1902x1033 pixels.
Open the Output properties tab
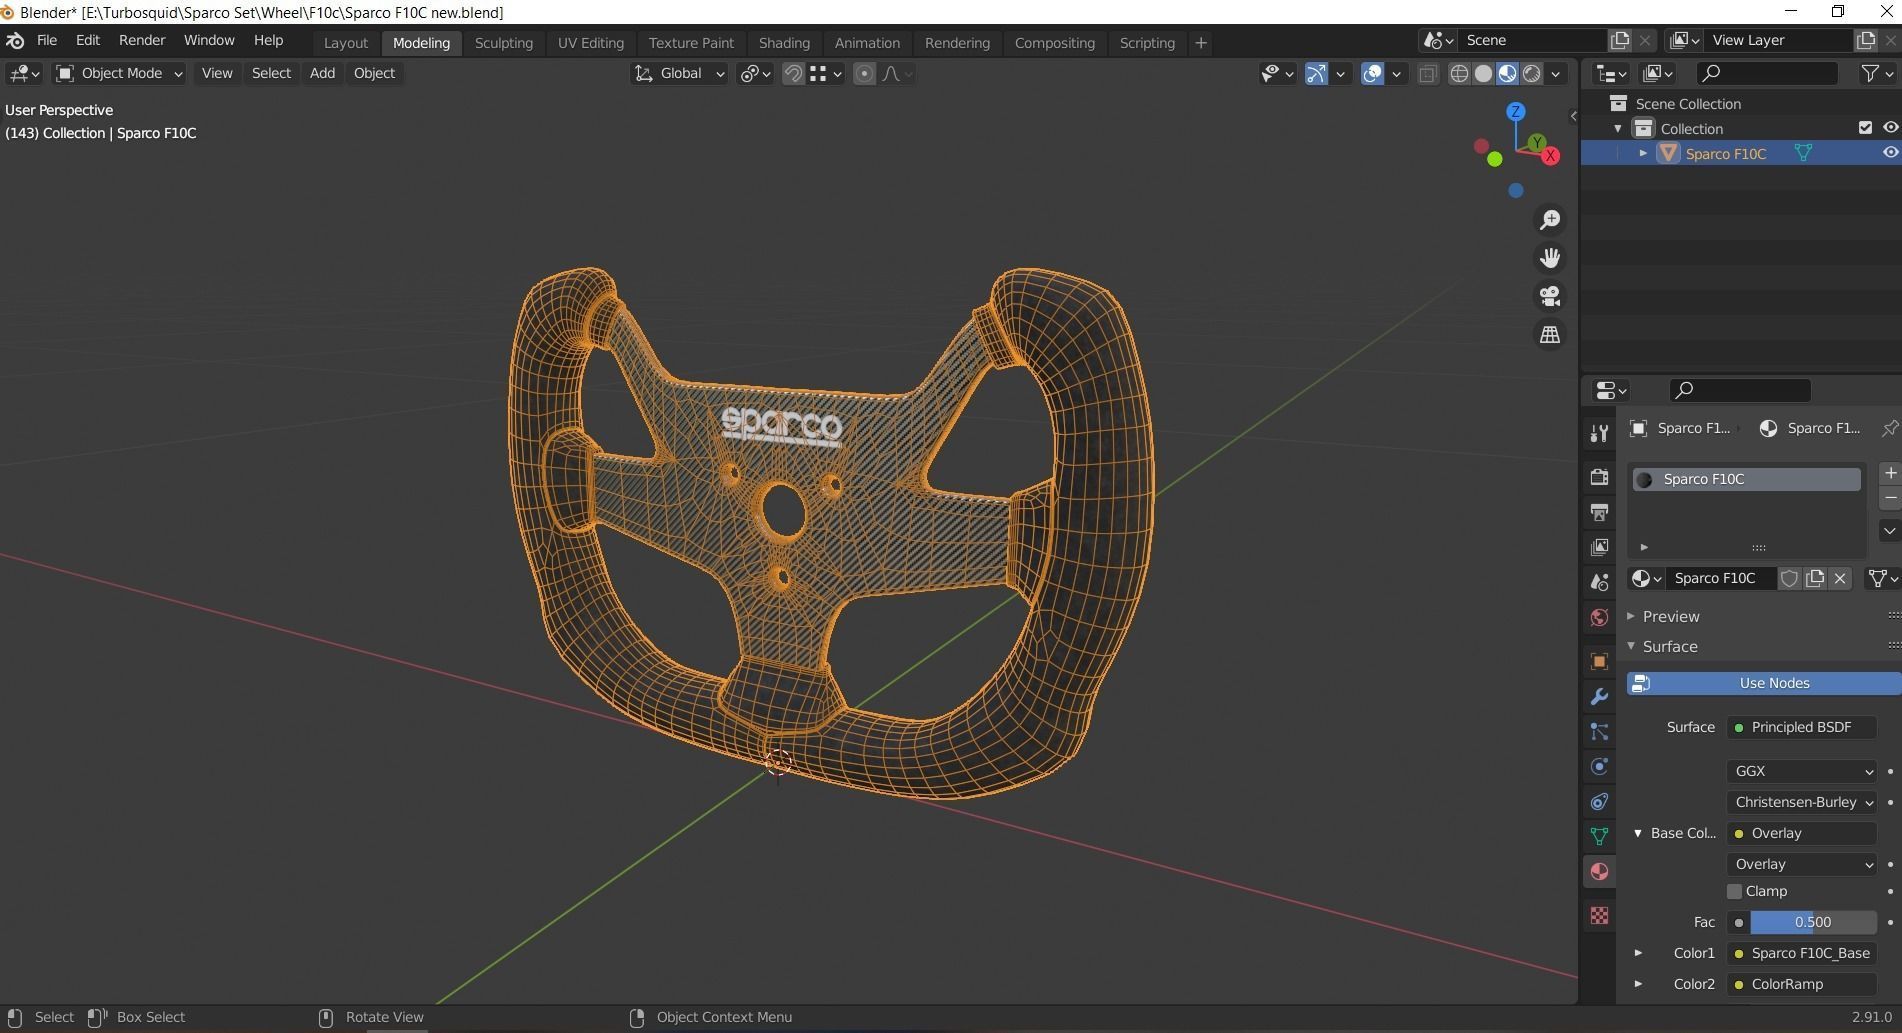[x=1599, y=512]
